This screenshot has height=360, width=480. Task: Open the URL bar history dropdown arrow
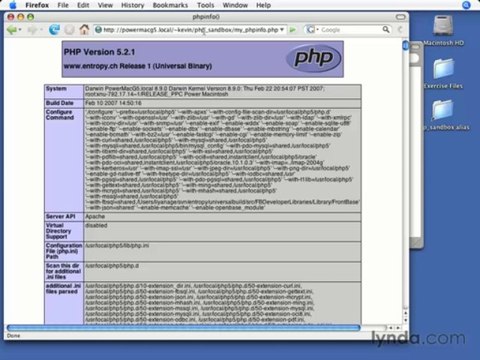pos(282,30)
